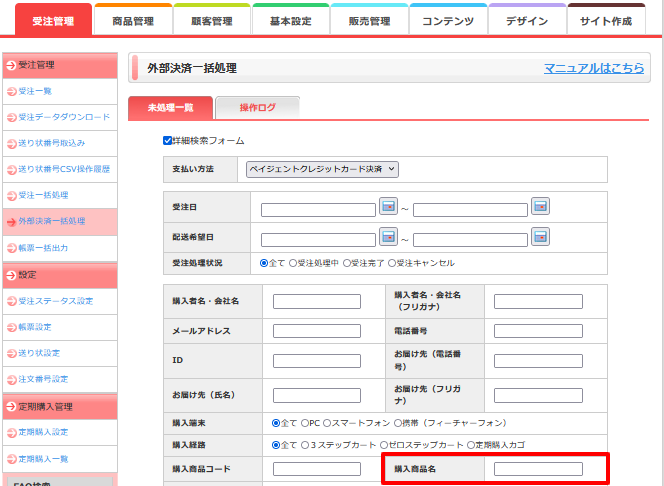Click the 定期購入管理 sidebar section header

(60, 407)
